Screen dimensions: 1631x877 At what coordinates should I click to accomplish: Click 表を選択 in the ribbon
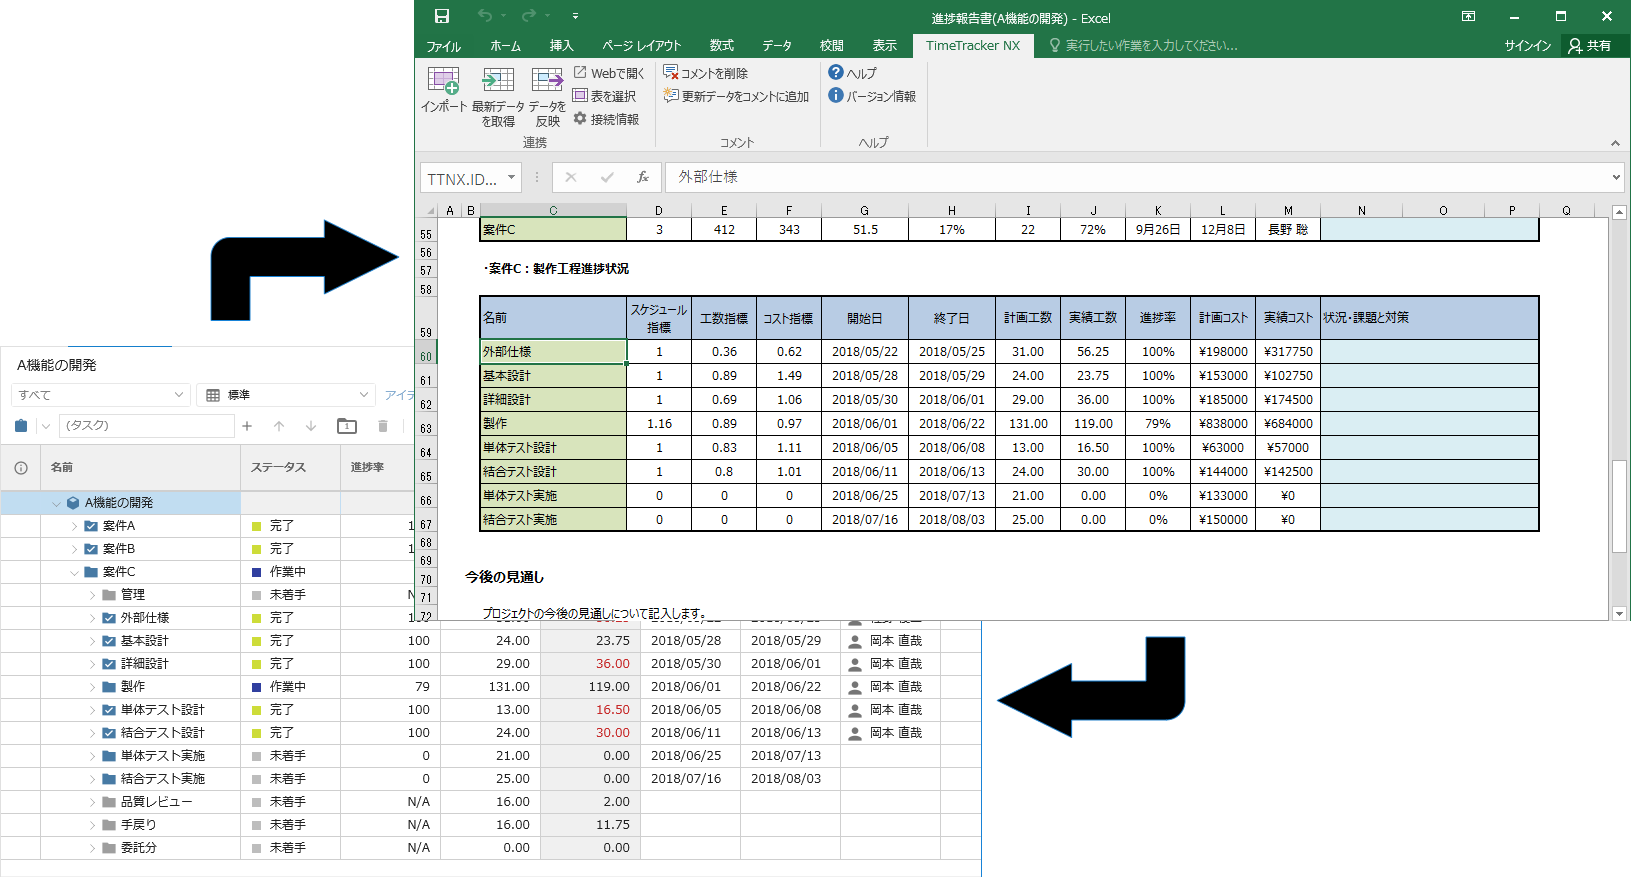(x=604, y=96)
